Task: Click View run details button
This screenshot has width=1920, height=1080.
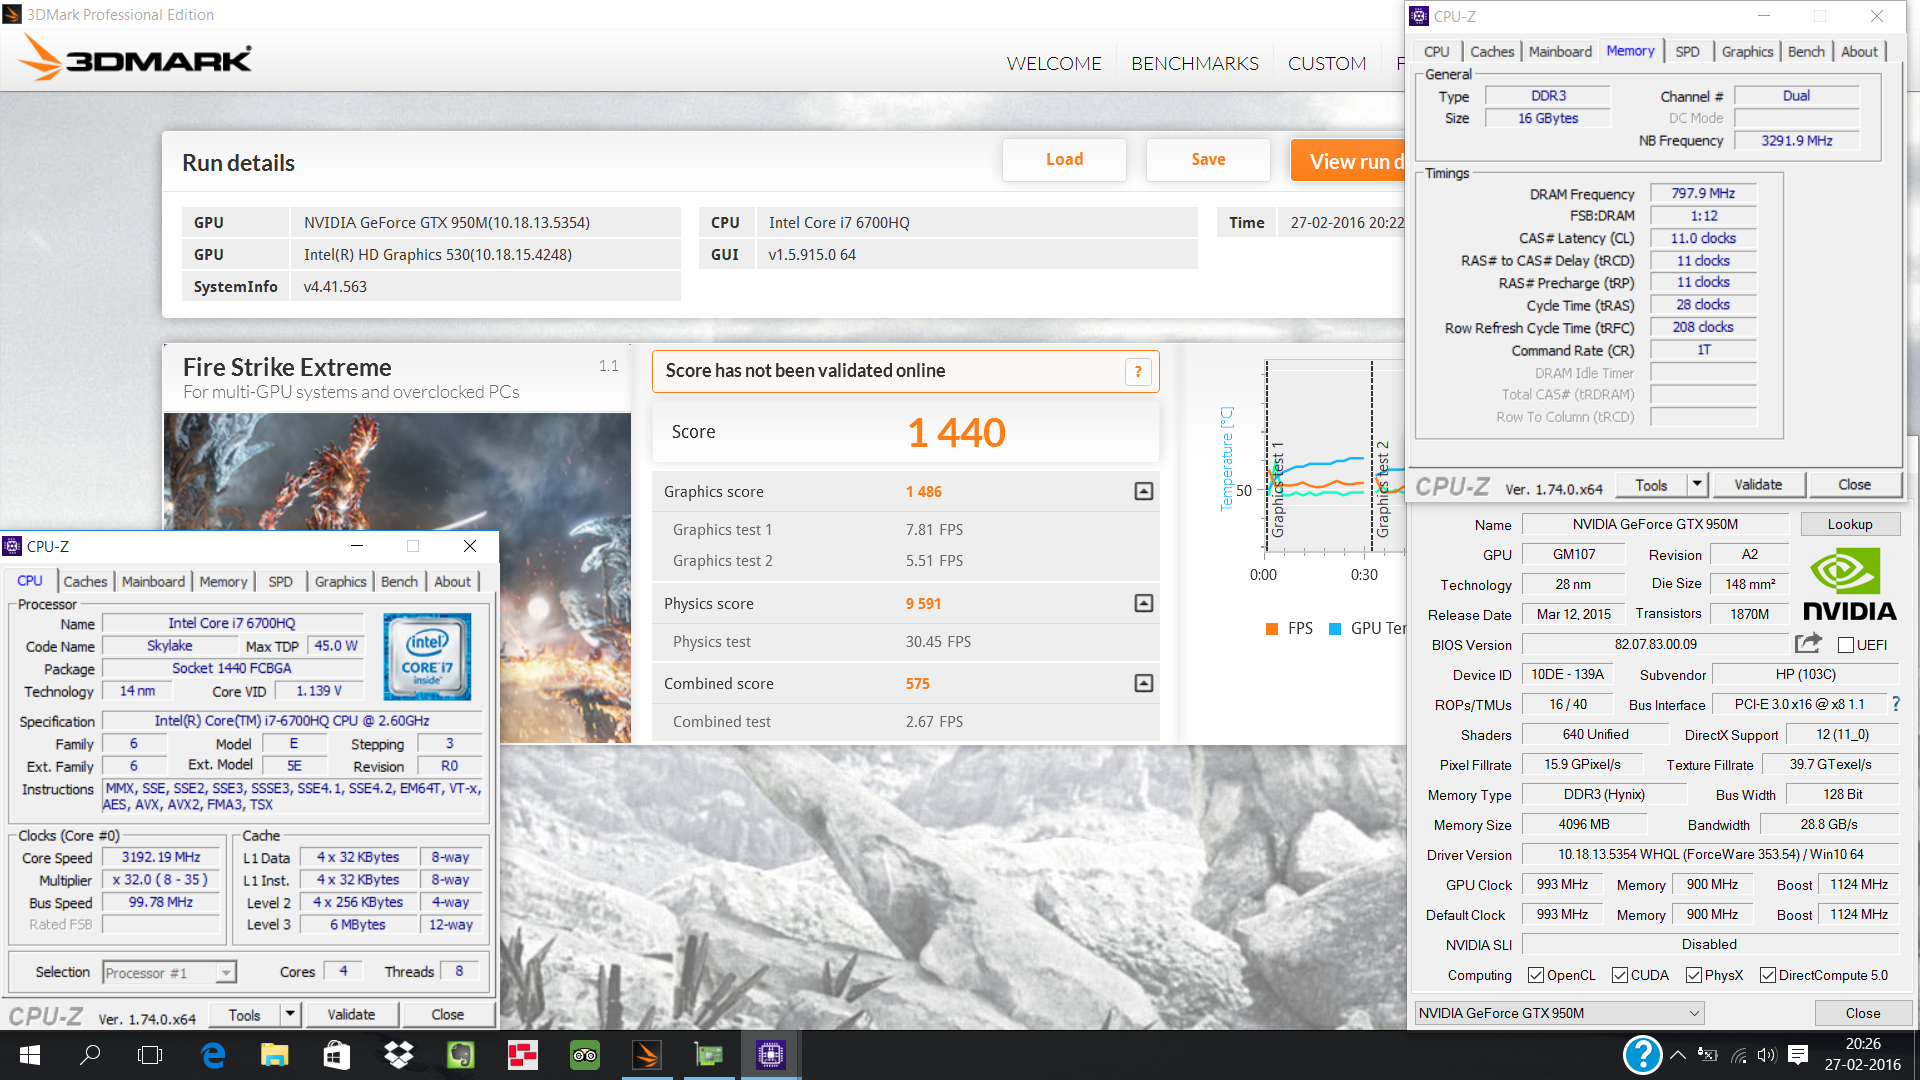Action: click(1348, 160)
